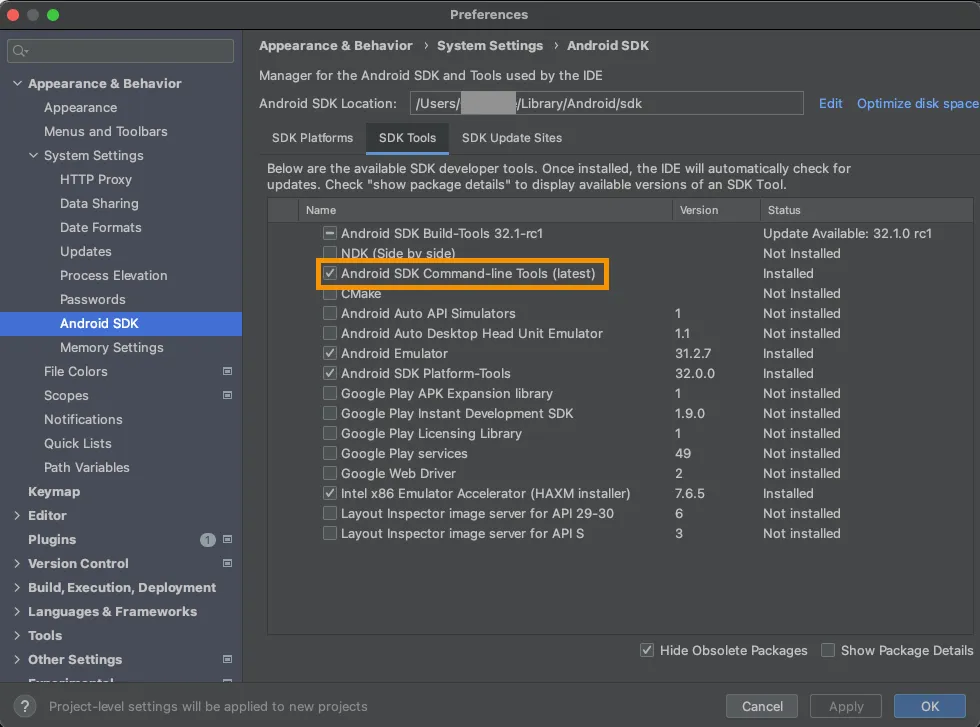
Task: Click the Cancel button
Action: pos(762,706)
